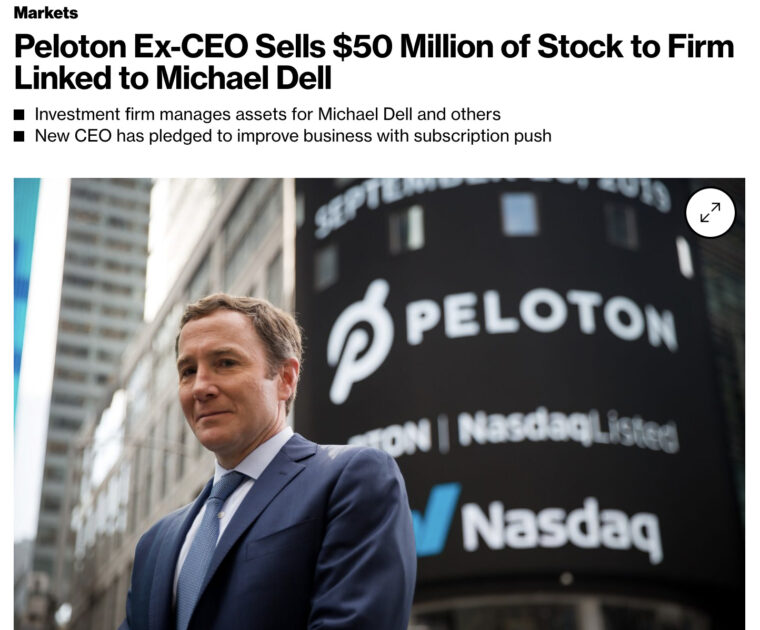760x630 pixels.
Task: Click the first bullet square marker
Action: [x=19, y=114]
